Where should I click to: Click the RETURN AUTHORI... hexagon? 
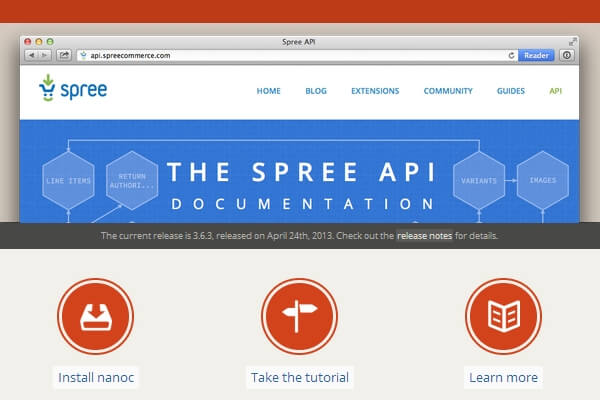pos(132,181)
